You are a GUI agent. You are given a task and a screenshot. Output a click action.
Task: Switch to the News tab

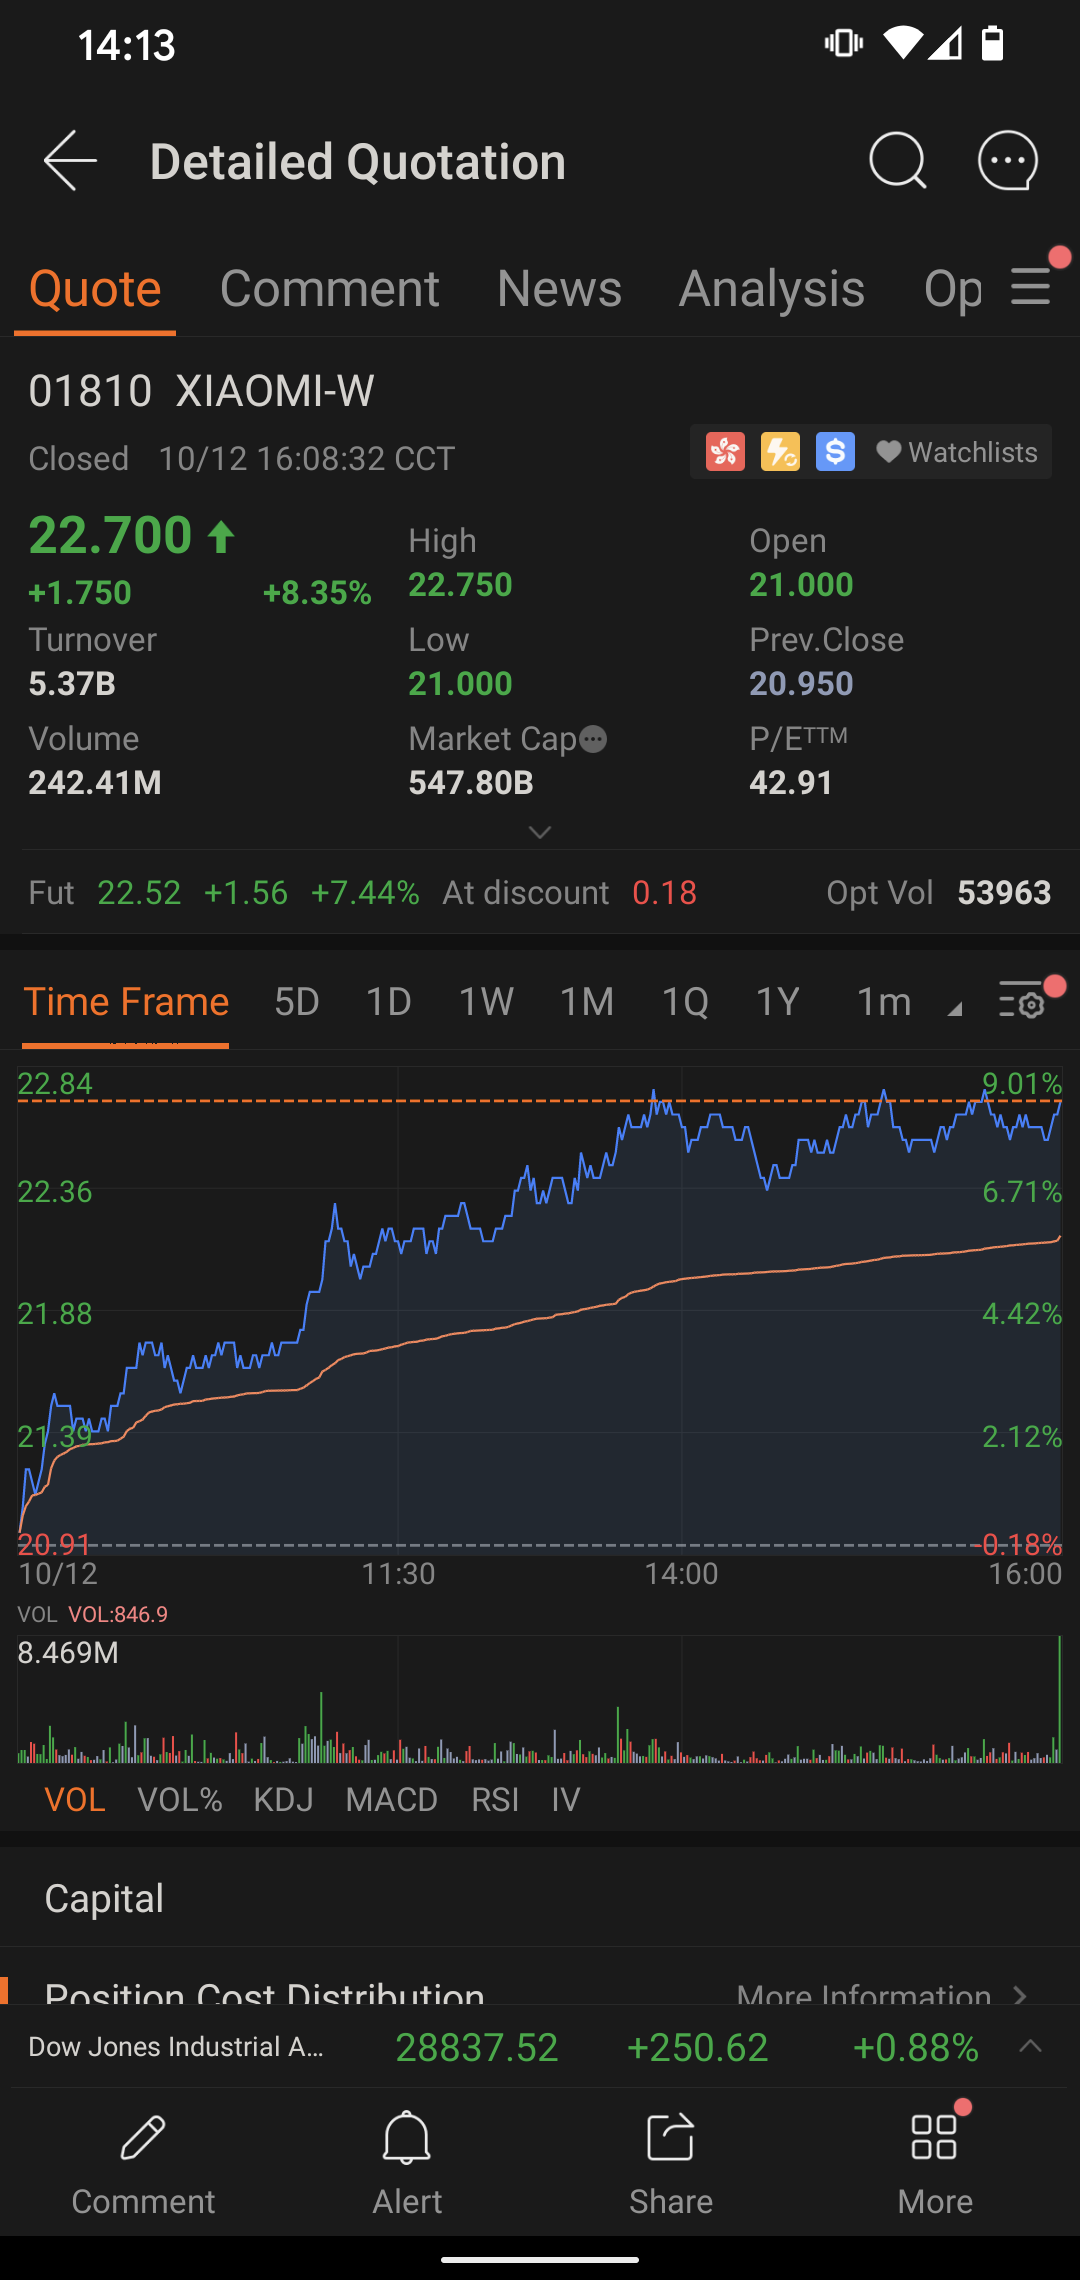(559, 289)
